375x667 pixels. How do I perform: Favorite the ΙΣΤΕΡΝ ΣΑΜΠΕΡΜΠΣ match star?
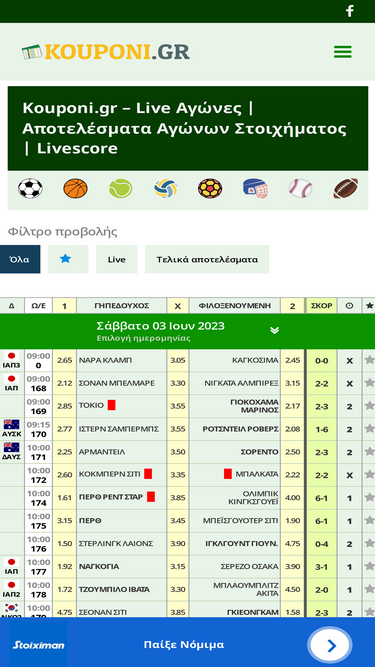pyautogui.click(x=369, y=429)
